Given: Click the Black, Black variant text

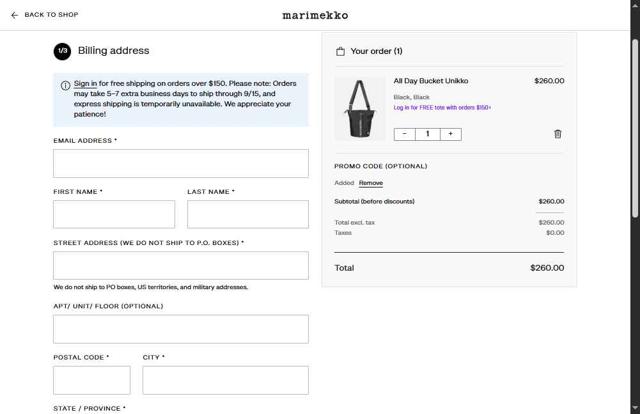Looking at the screenshot, I should point(411,97).
